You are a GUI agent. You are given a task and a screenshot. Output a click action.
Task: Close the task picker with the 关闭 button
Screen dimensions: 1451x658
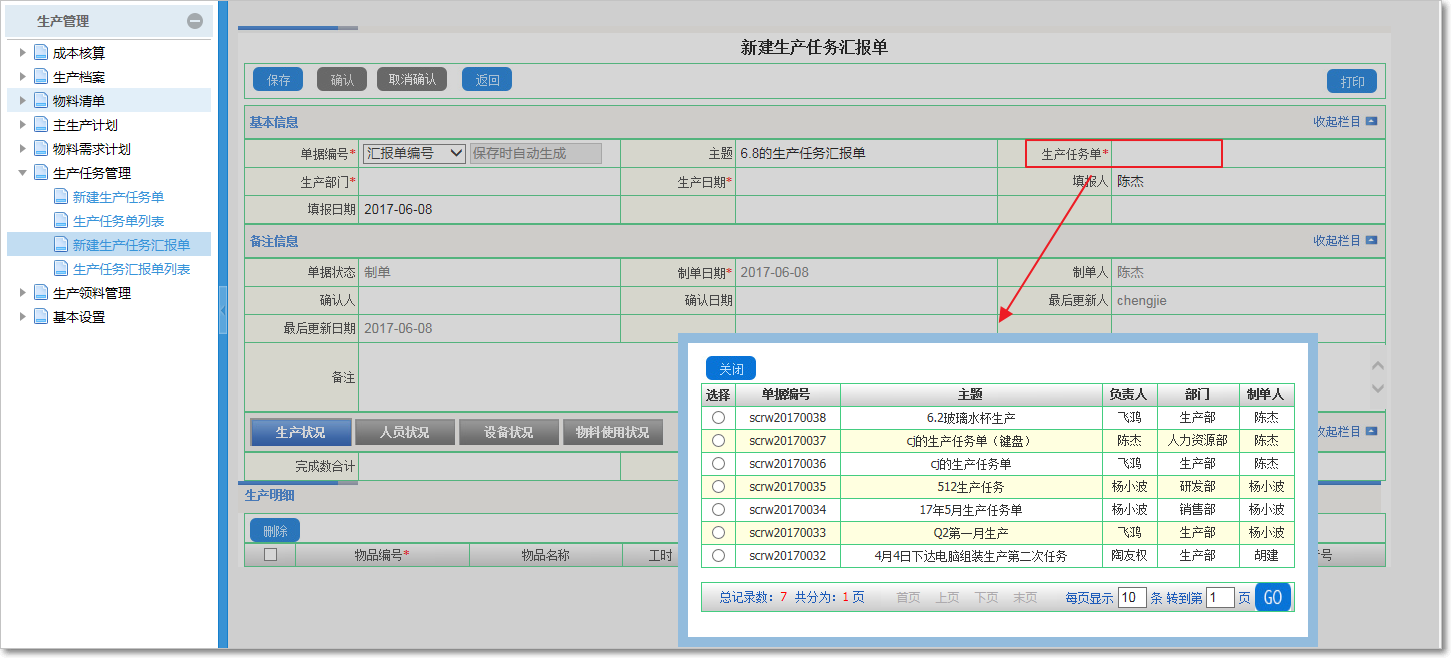(731, 368)
